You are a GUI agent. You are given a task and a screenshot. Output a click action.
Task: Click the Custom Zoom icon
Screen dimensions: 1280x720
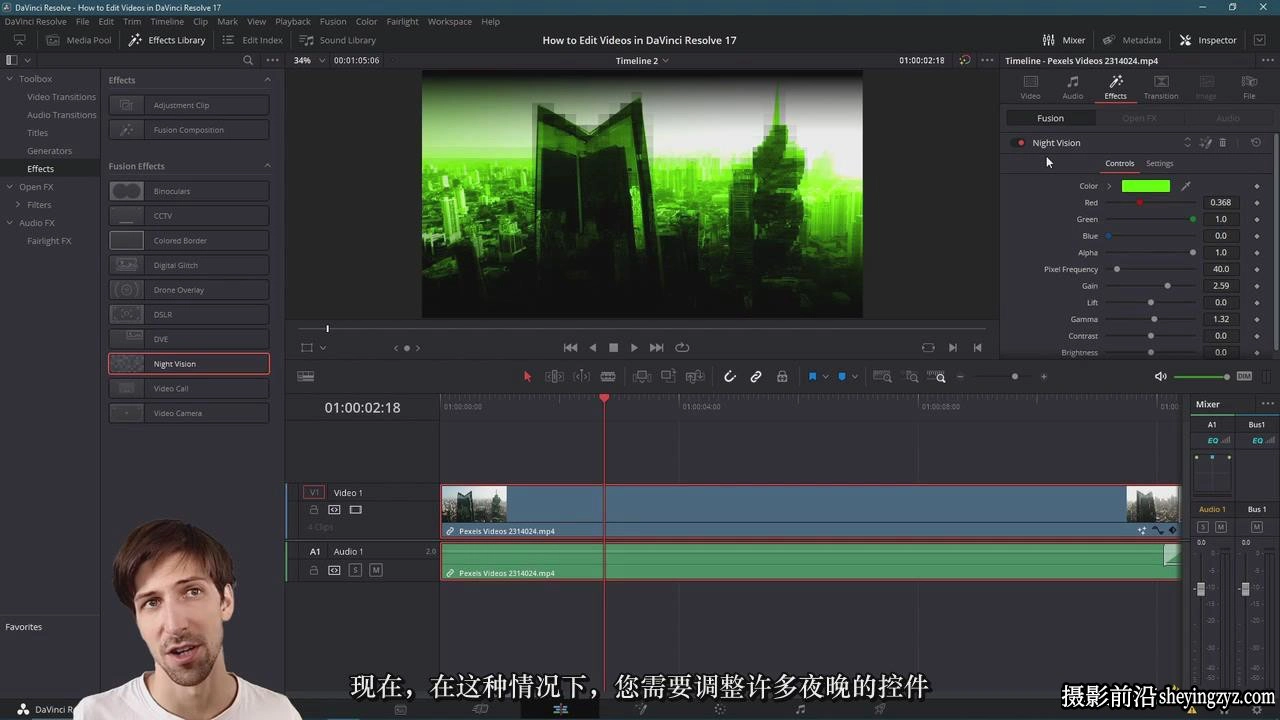click(937, 377)
